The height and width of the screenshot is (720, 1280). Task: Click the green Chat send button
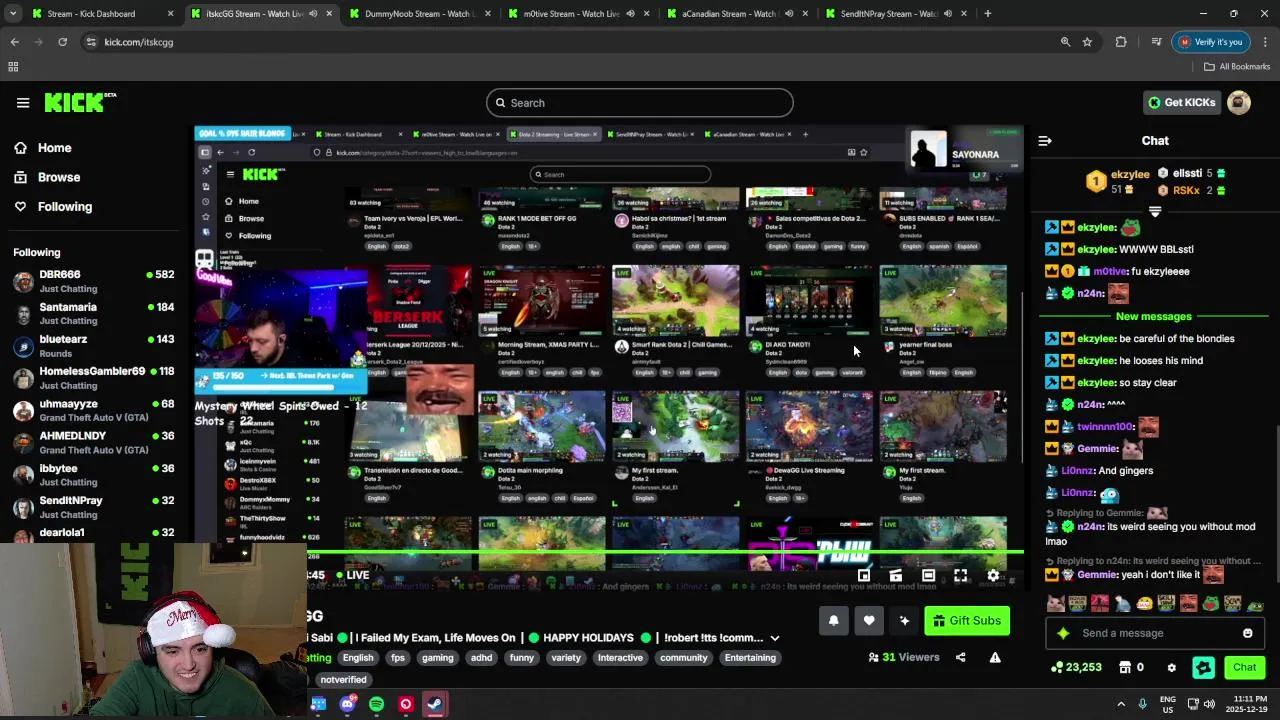(1244, 667)
